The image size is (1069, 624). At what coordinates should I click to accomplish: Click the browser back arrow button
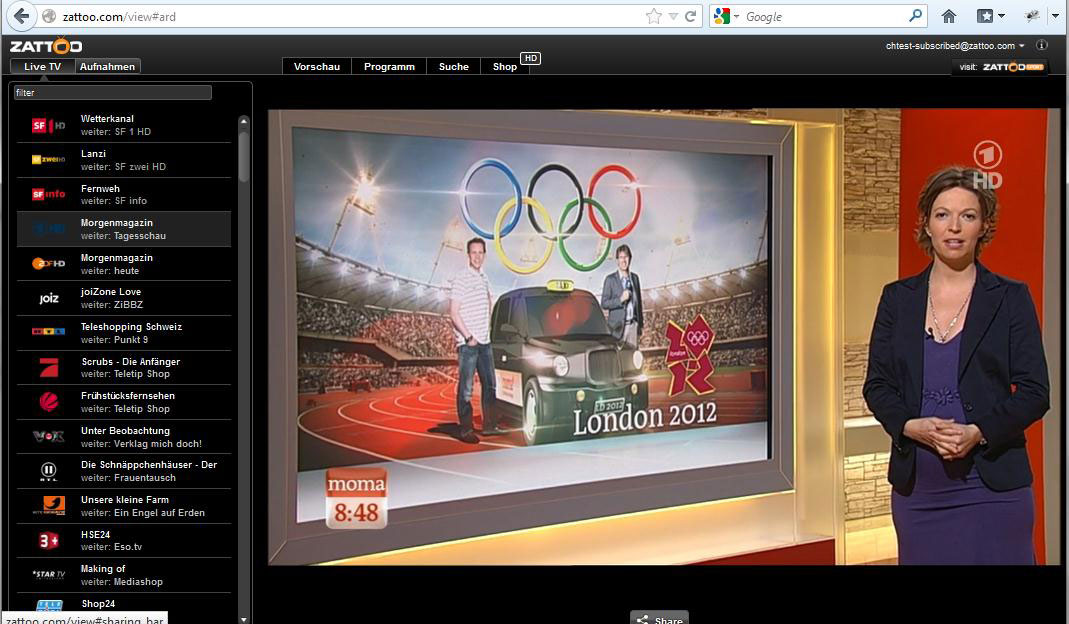pos(21,16)
